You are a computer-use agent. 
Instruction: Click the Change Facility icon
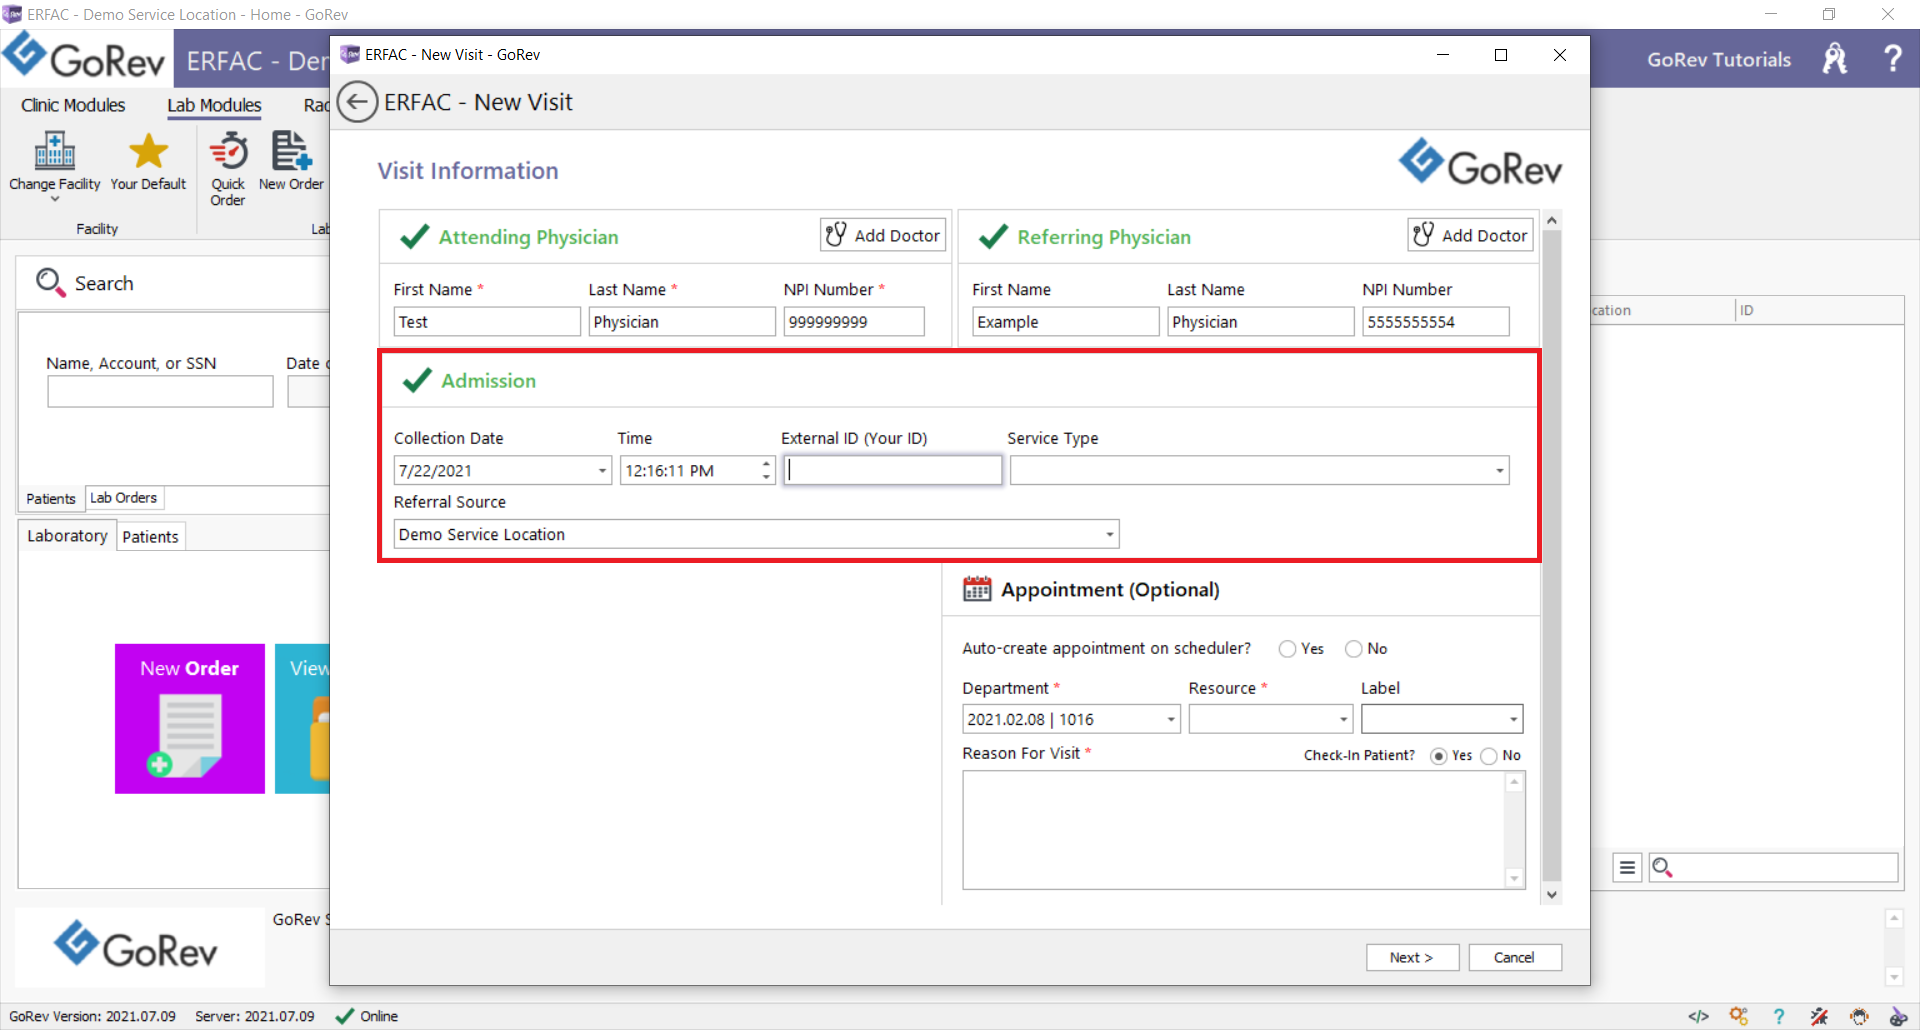pyautogui.click(x=55, y=151)
